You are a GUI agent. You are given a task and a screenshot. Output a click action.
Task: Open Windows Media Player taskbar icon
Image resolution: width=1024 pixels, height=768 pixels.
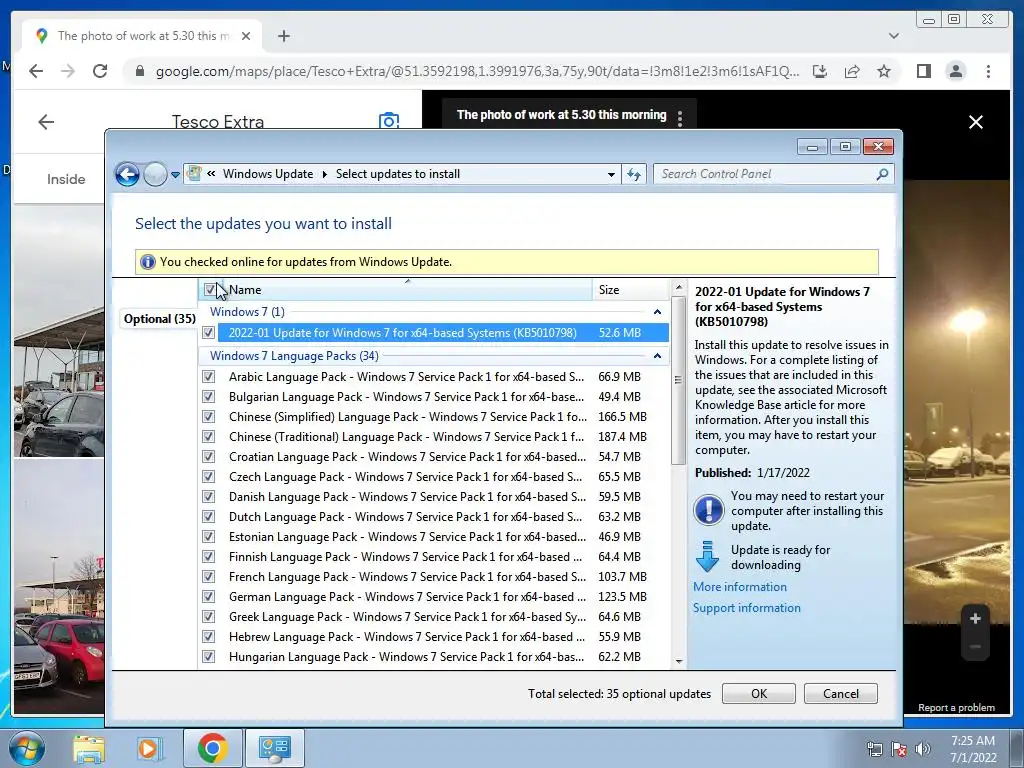coord(149,748)
